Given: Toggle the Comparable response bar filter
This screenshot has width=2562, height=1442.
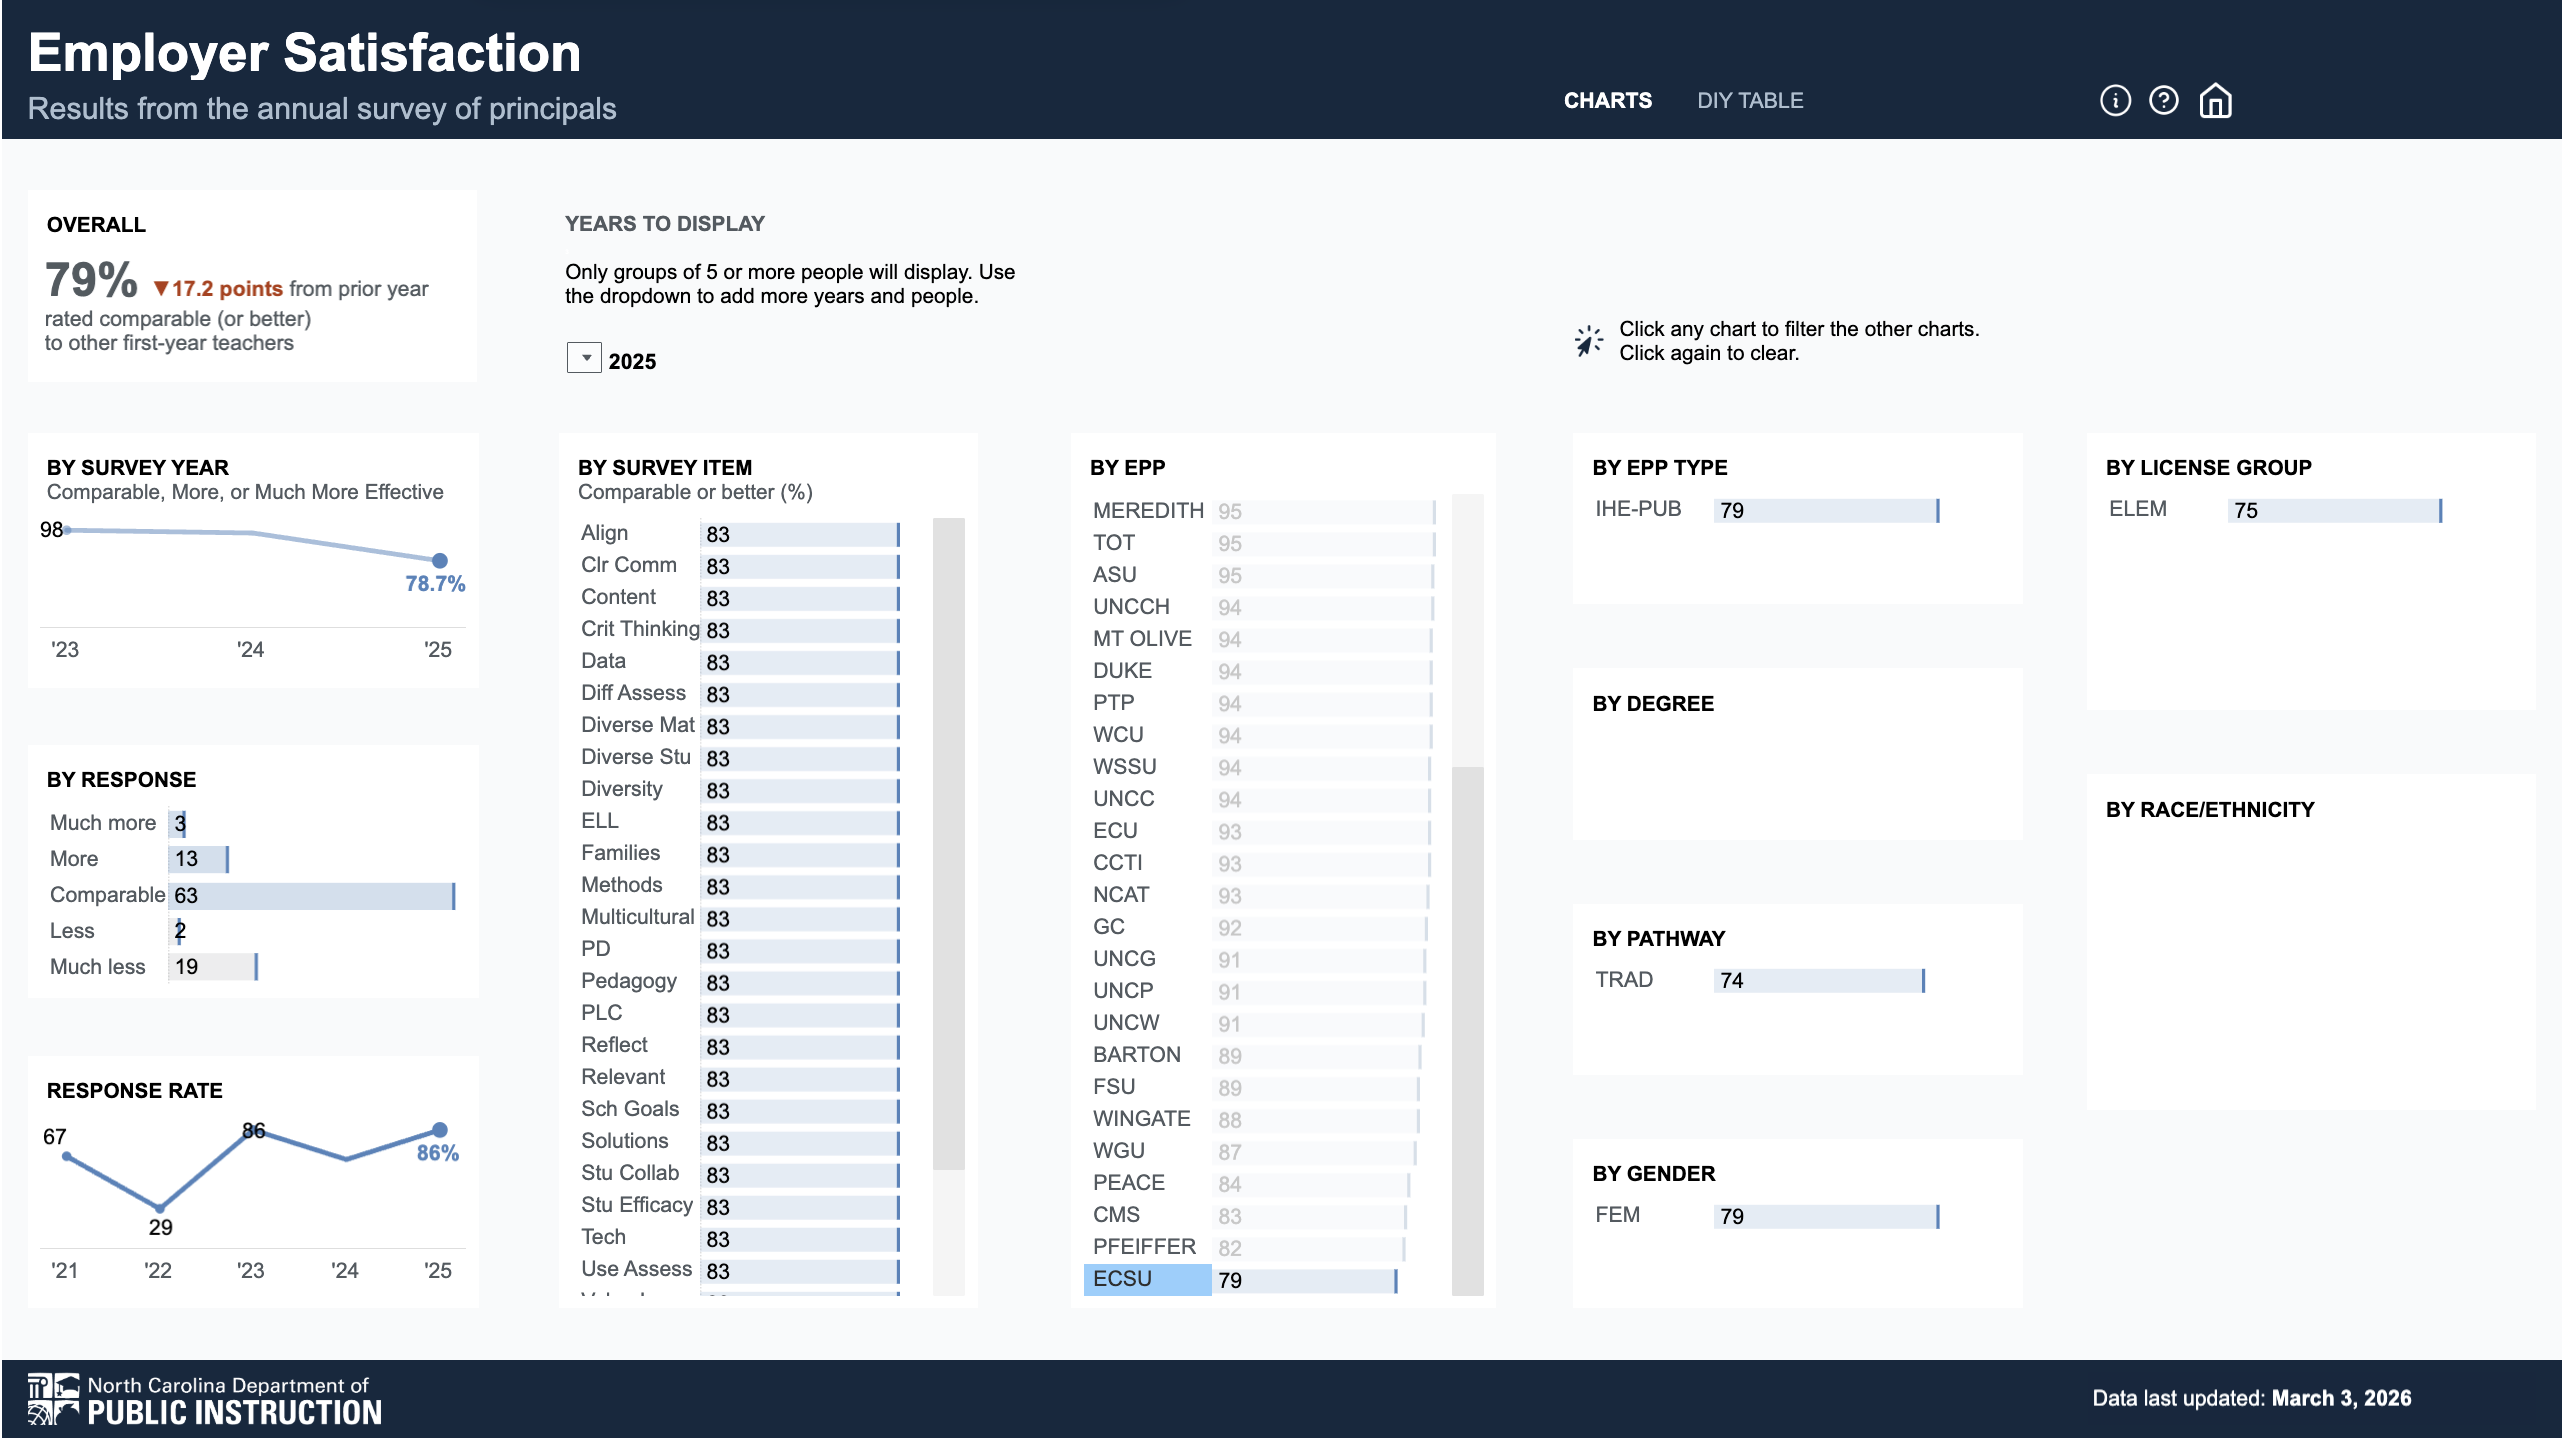Looking at the screenshot, I should coord(311,896).
